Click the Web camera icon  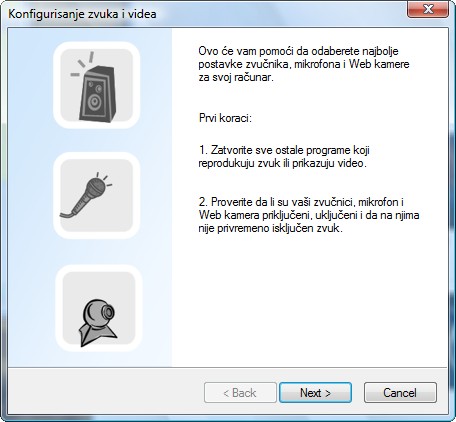pos(99,308)
